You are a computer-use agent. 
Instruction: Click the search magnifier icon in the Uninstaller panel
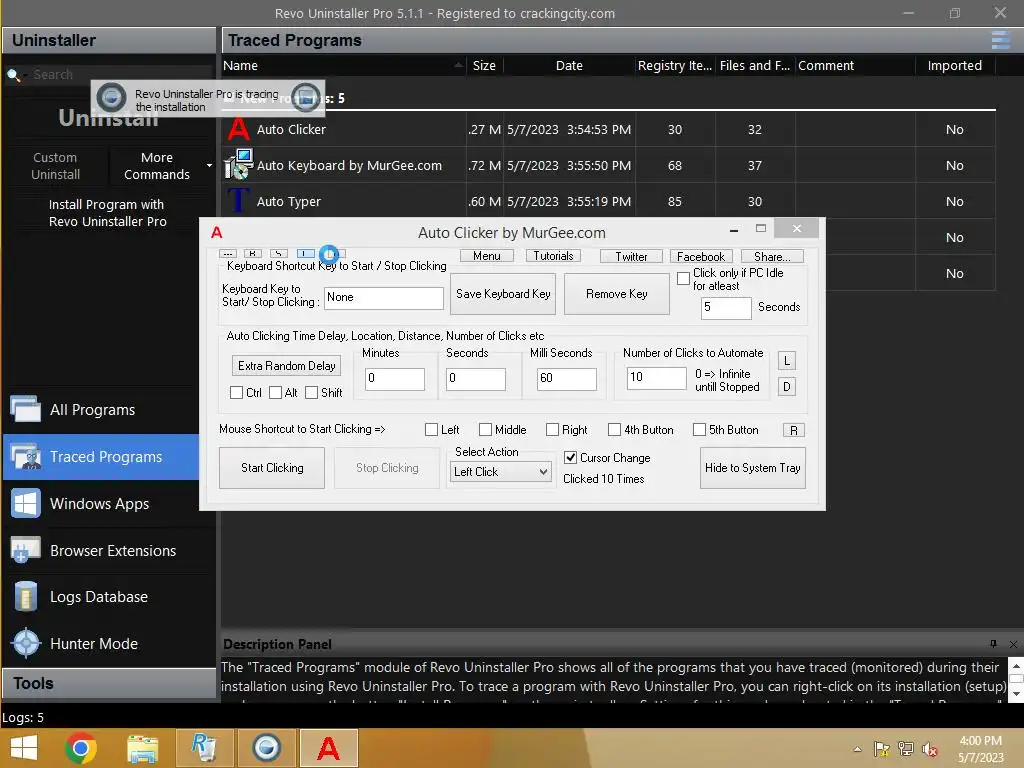tap(13, 74)
